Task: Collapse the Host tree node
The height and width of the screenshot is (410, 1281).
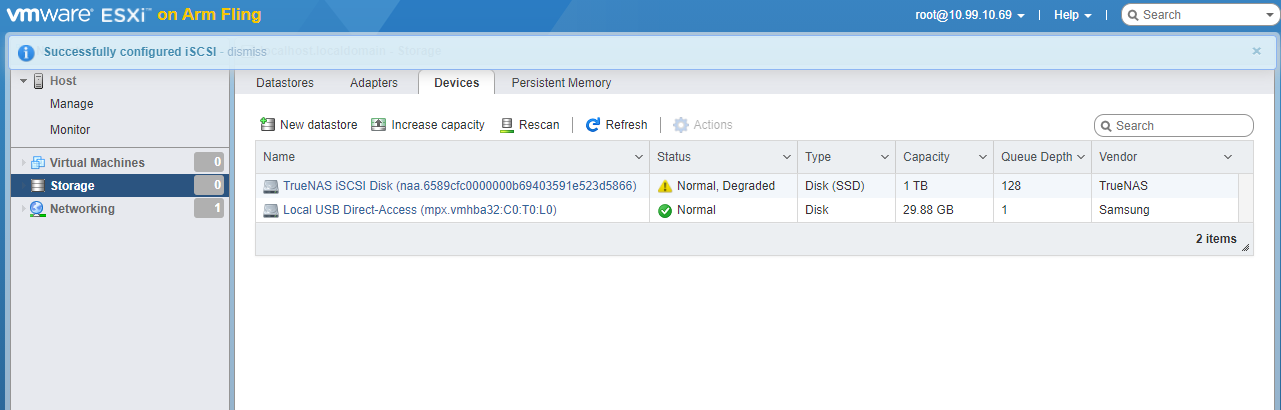Action: click(23, 81)
